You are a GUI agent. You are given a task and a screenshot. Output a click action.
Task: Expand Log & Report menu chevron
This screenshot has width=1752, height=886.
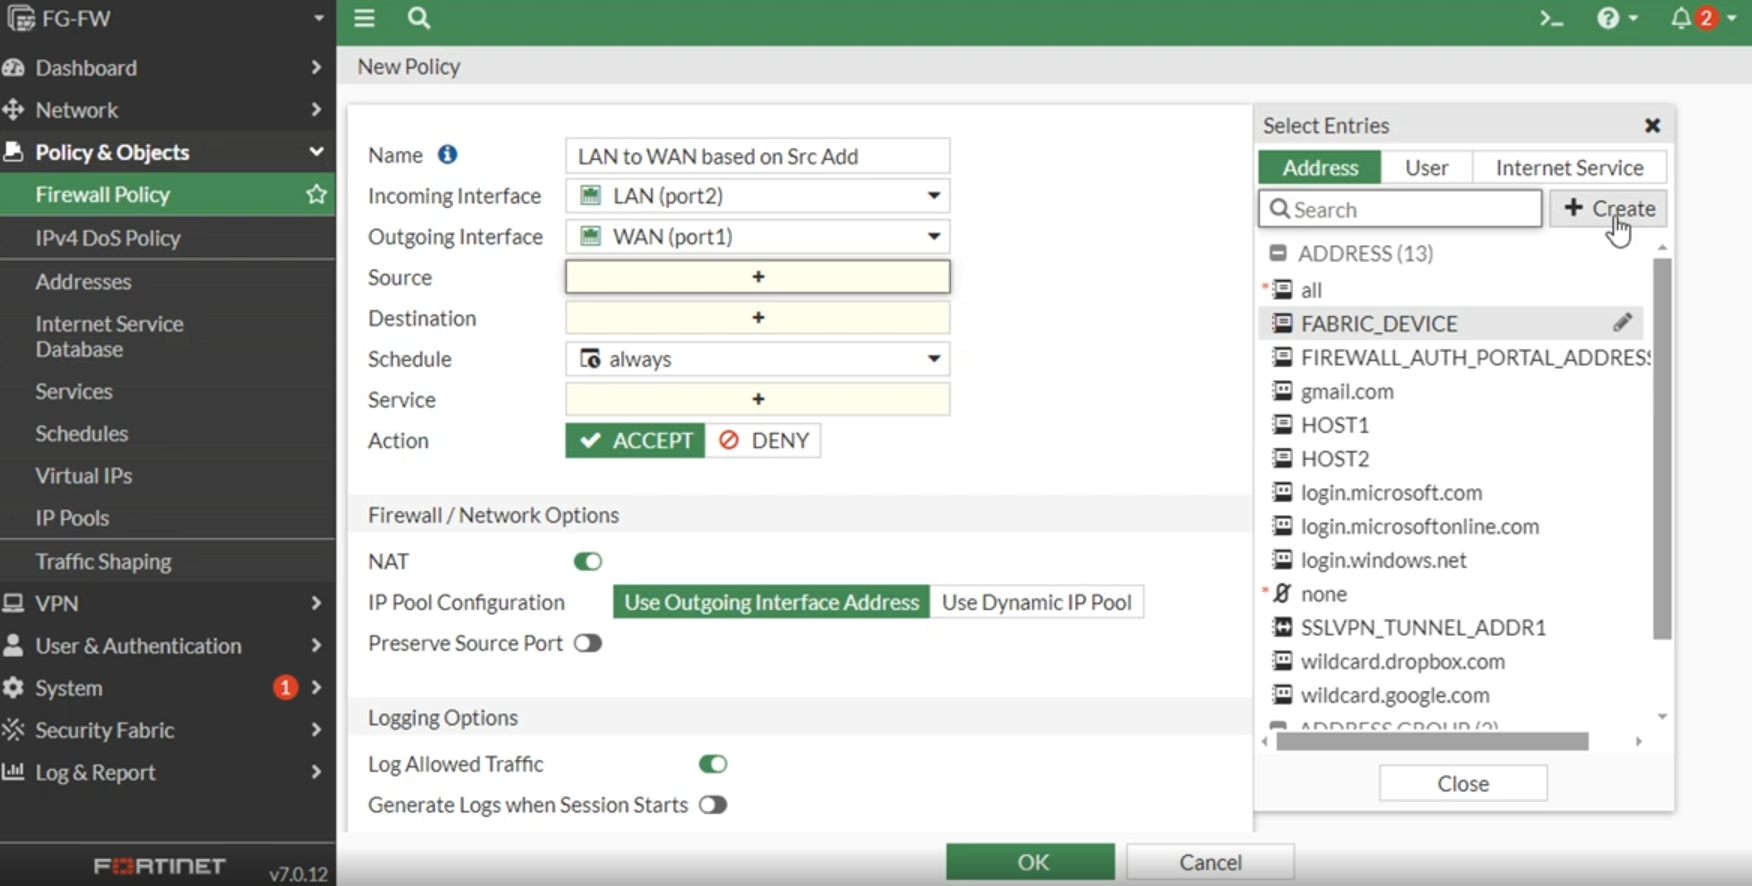[316, 771]
